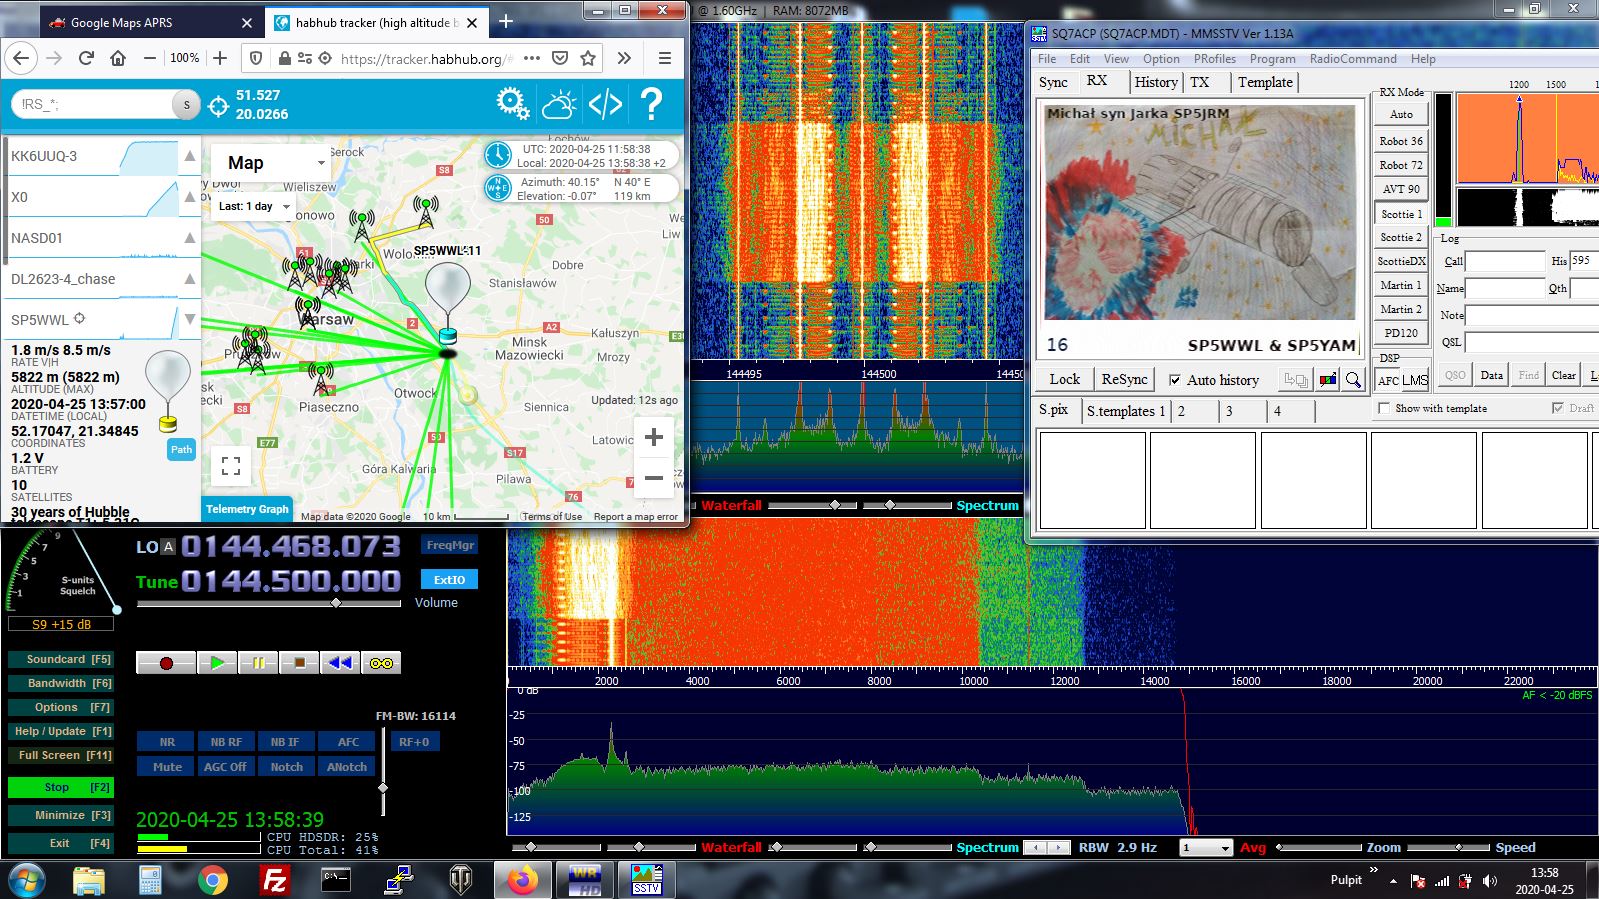The image size is (1599, 899).
Task: Switch to the History tab in MMSSTV
Action: pyautogui.click(x=1156, y=82)
